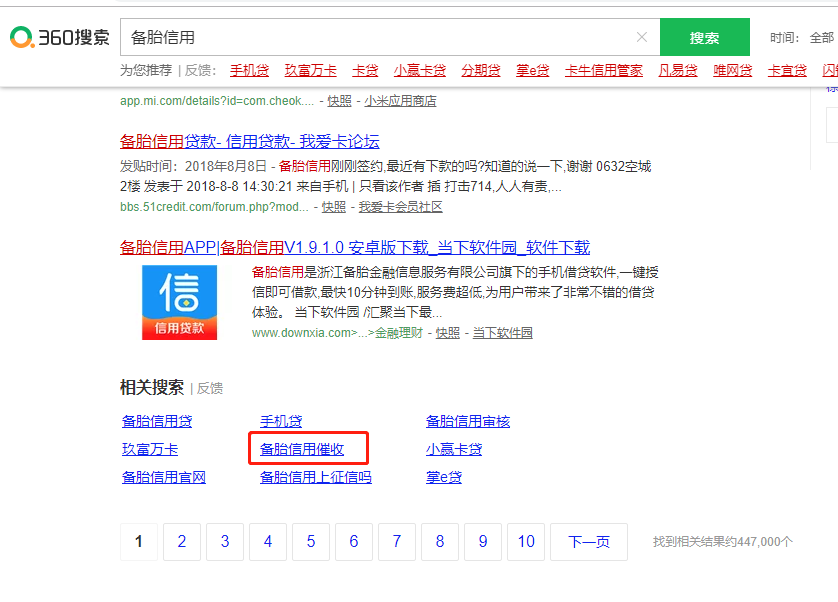
Task: Open the 卡宜贷 recommendation link
Action: [787, 70]
